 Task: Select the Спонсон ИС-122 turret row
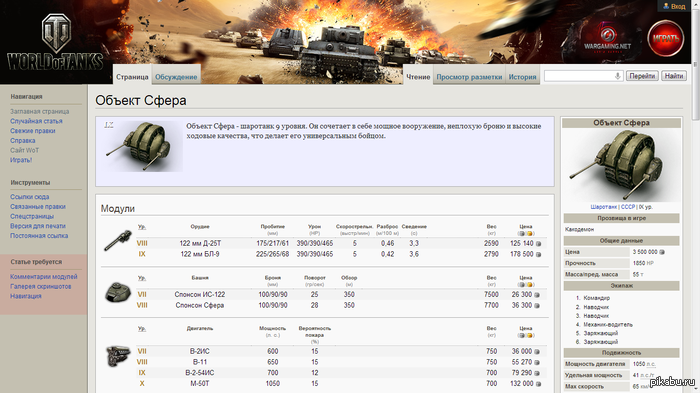click(342, 295)
